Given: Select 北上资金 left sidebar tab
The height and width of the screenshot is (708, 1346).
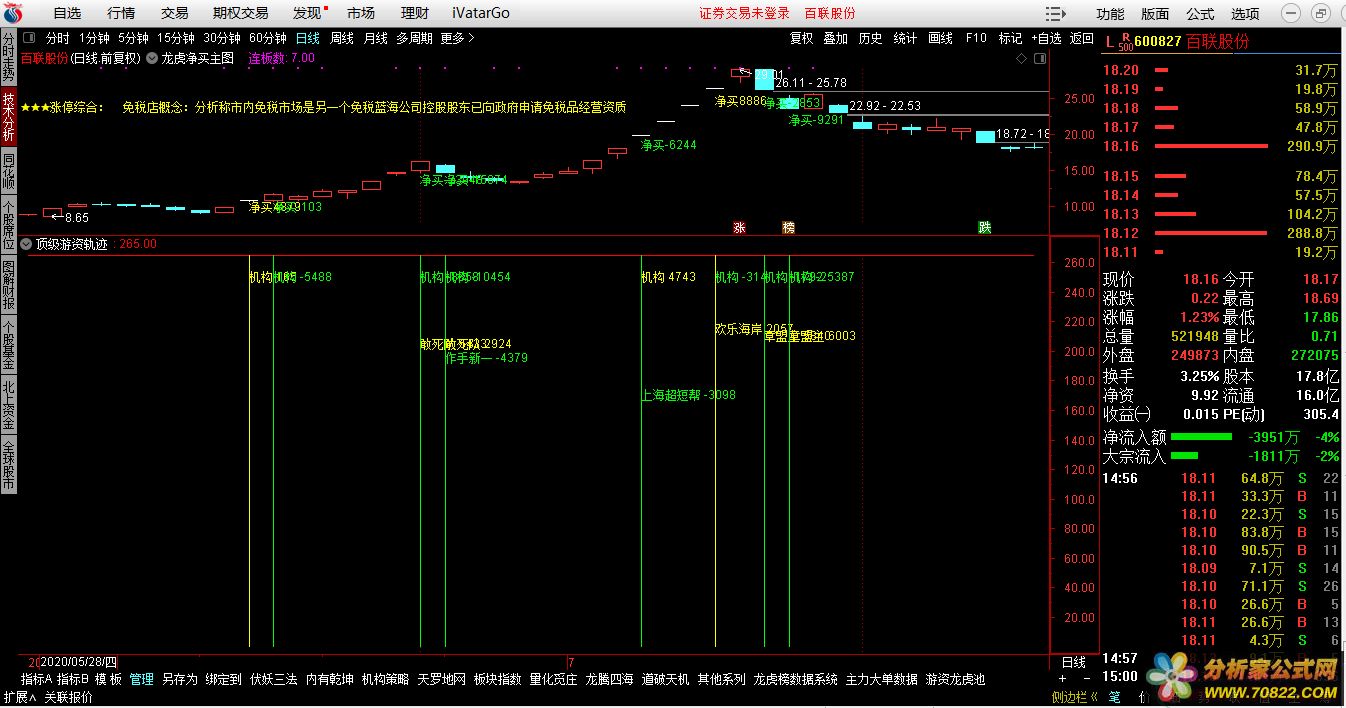Looking at the screenshot, I should point(8,404).
